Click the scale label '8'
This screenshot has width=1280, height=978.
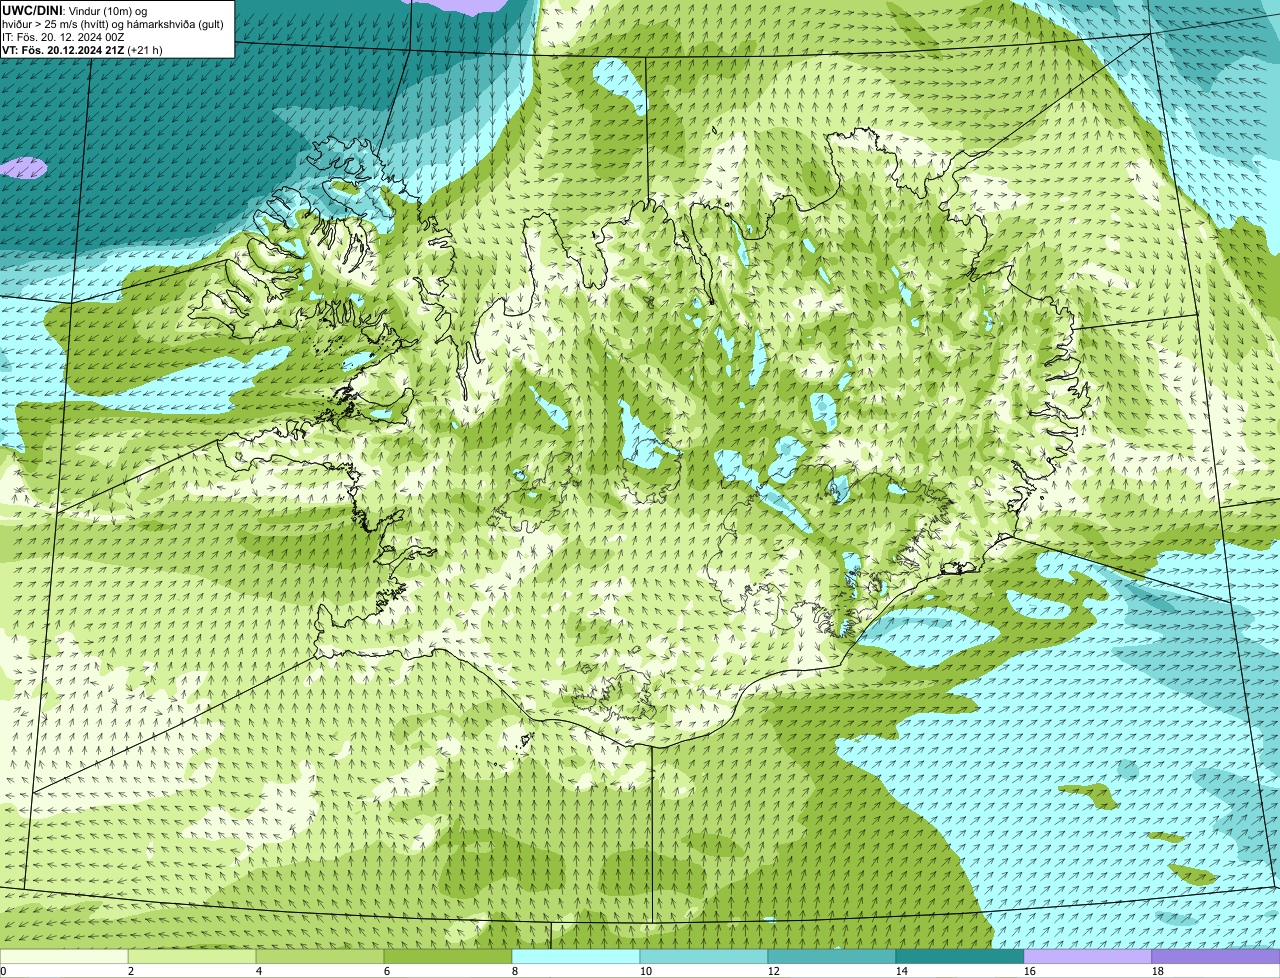(515, 971)
